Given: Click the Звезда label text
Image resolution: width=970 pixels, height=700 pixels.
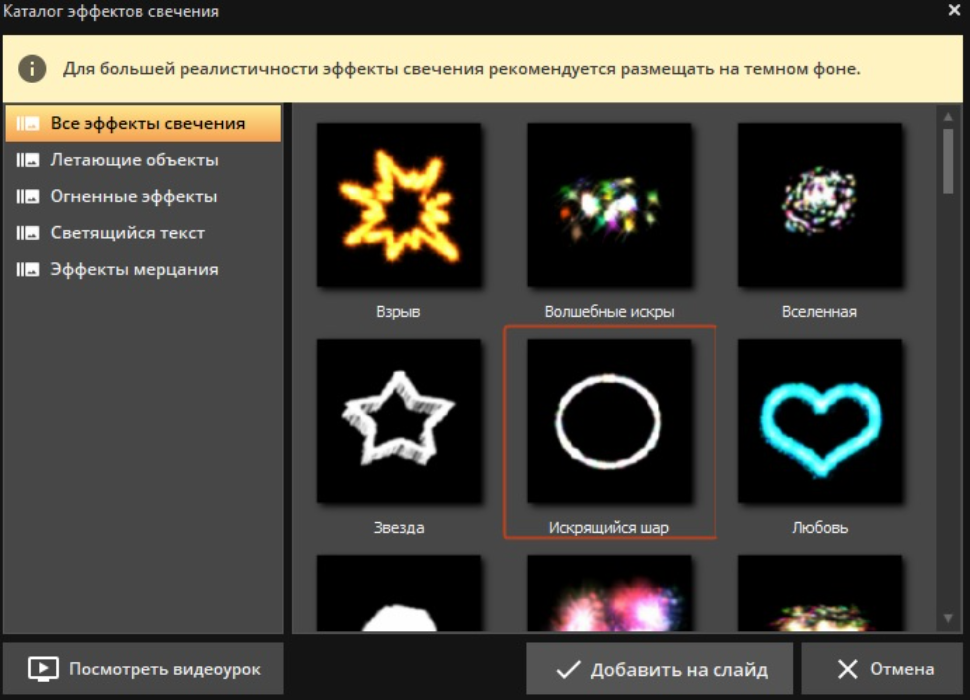Looking at the screenshot, I should [399, 527].
